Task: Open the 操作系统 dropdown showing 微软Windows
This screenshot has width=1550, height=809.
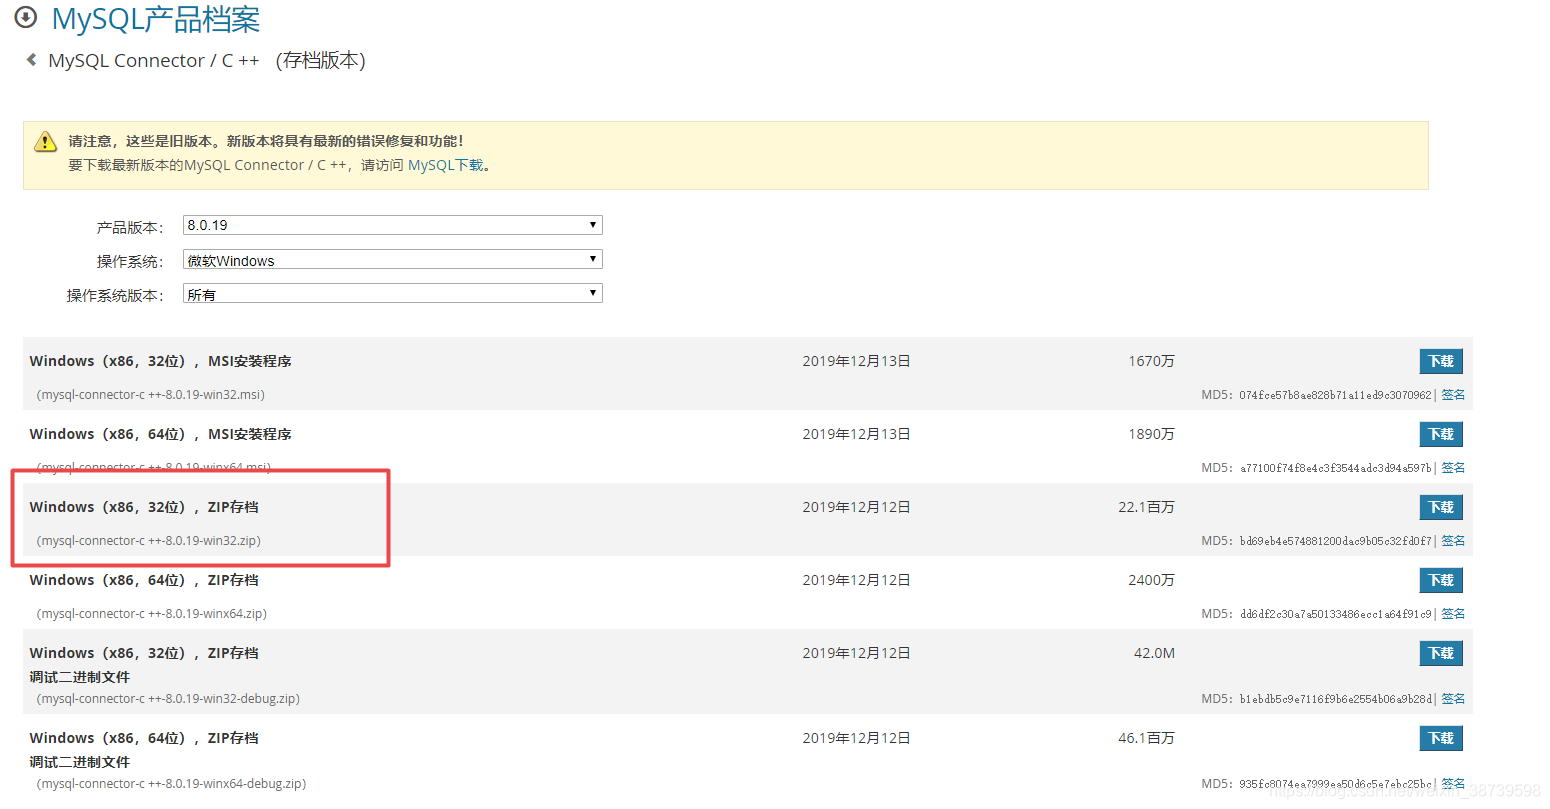Action: click(393, 260)
